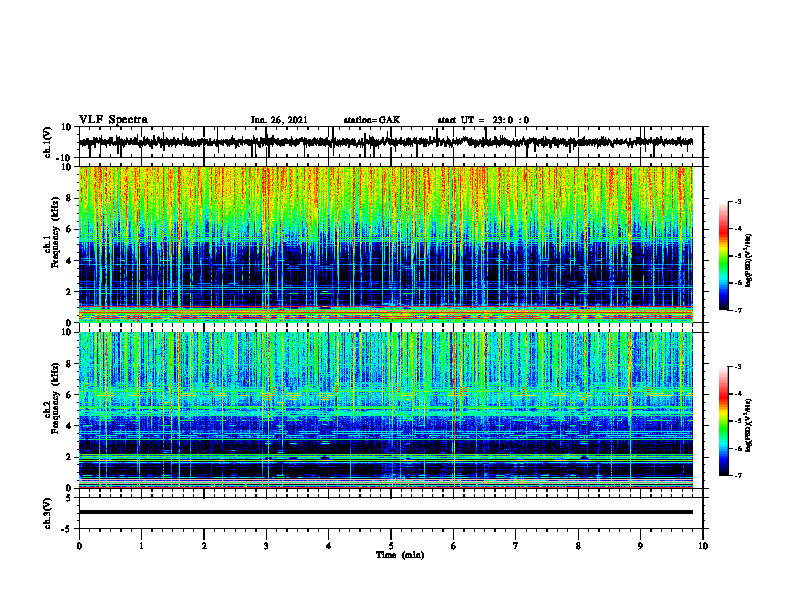The width and height of the screenshot is (792, 612).
Task: Click the "-7" label on ch.1 colorbar
Action: pos(738,310)
